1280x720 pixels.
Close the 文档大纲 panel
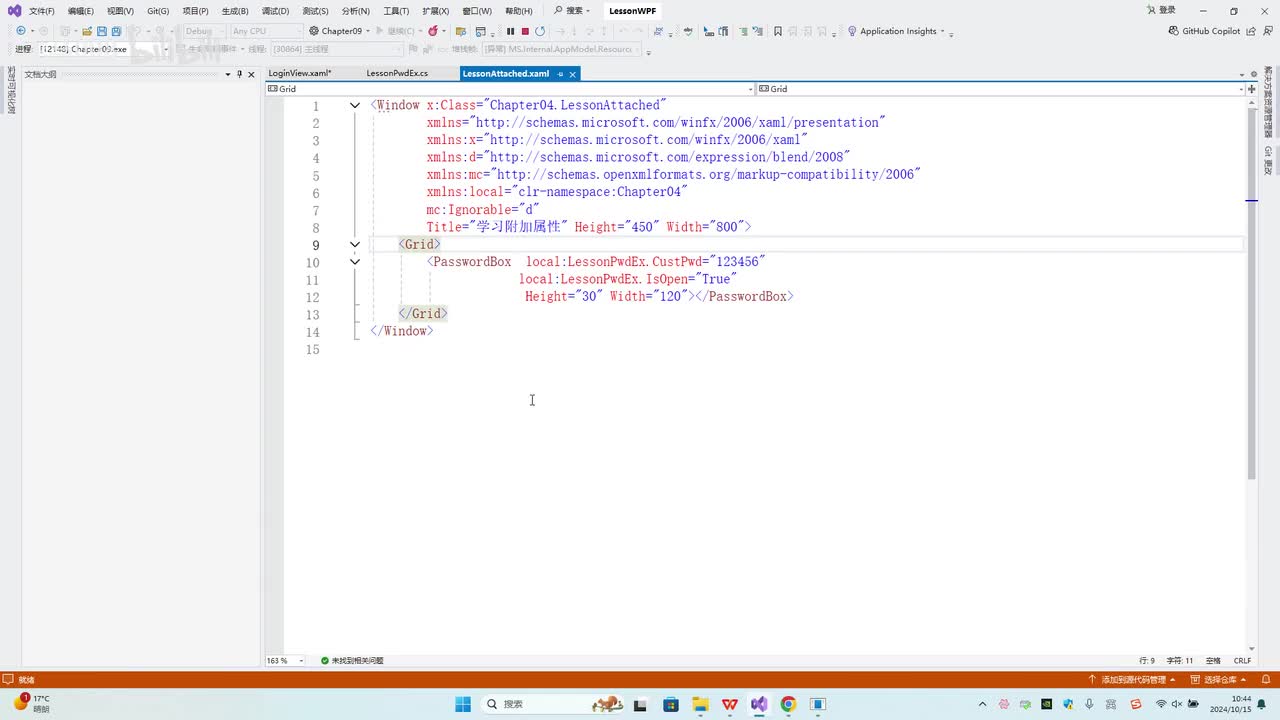click(x=251, y=74)
